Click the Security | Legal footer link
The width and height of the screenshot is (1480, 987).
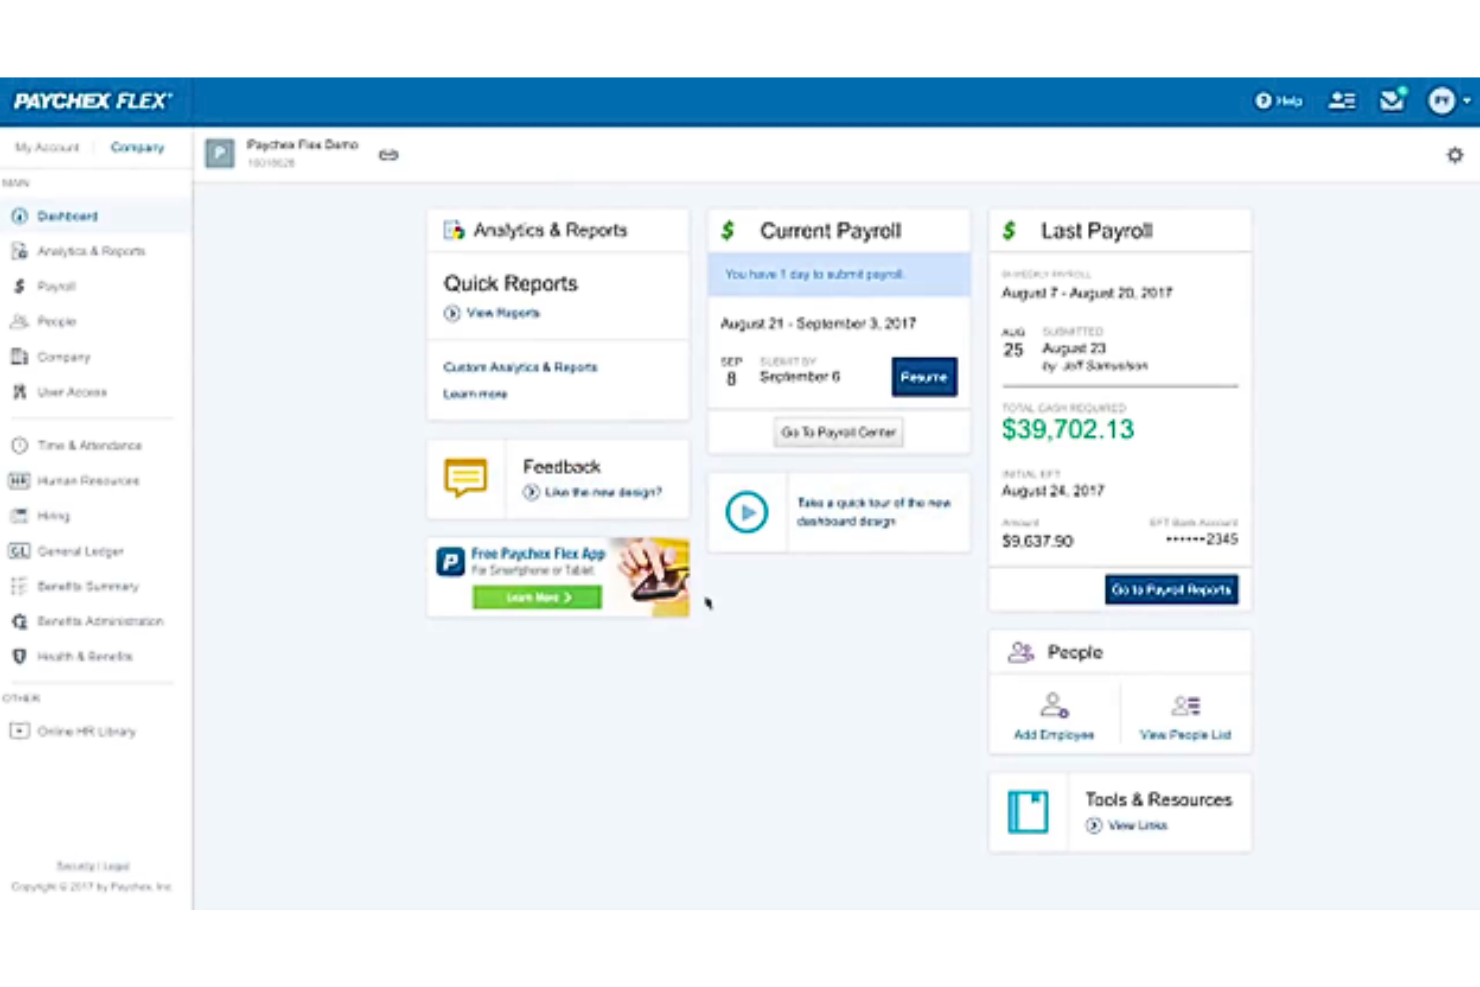[93, 866]
